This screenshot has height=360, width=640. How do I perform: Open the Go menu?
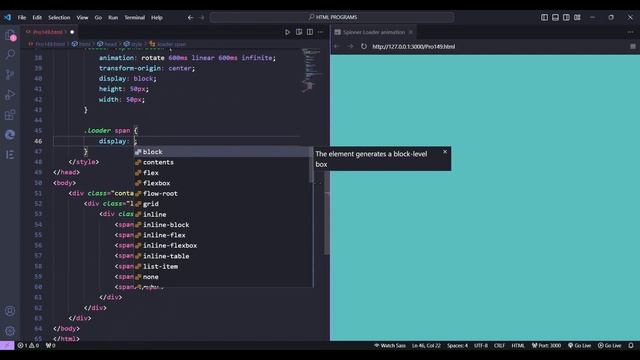tap(98, 18)
